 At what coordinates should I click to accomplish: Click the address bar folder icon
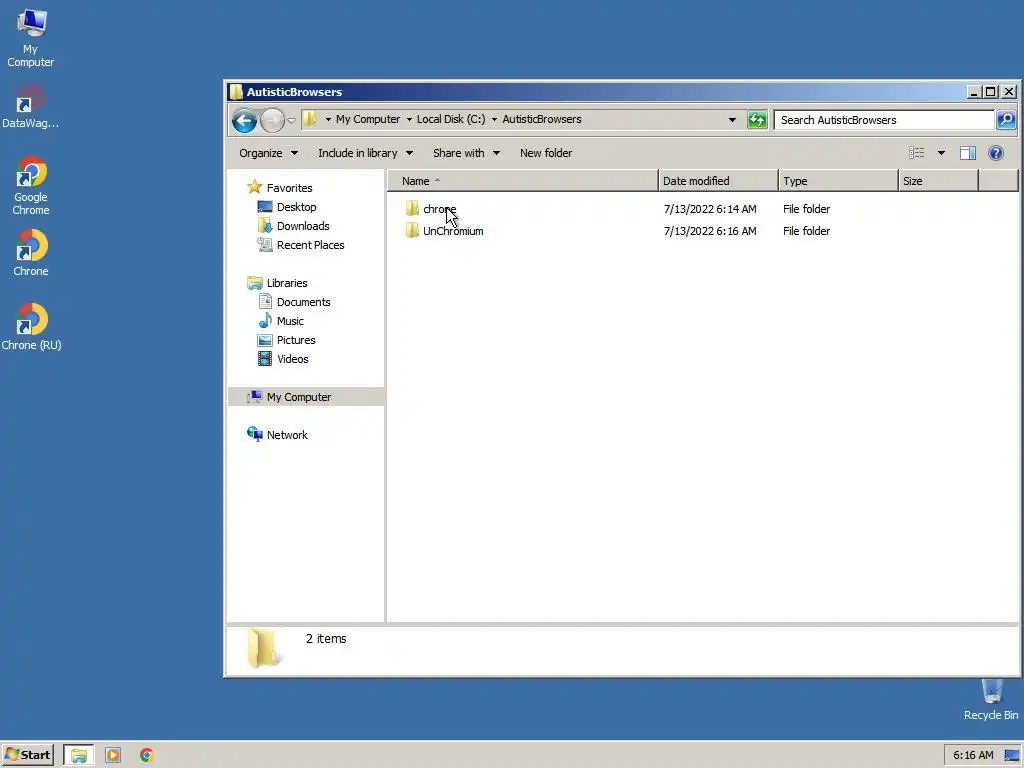[x=310, y=120]
